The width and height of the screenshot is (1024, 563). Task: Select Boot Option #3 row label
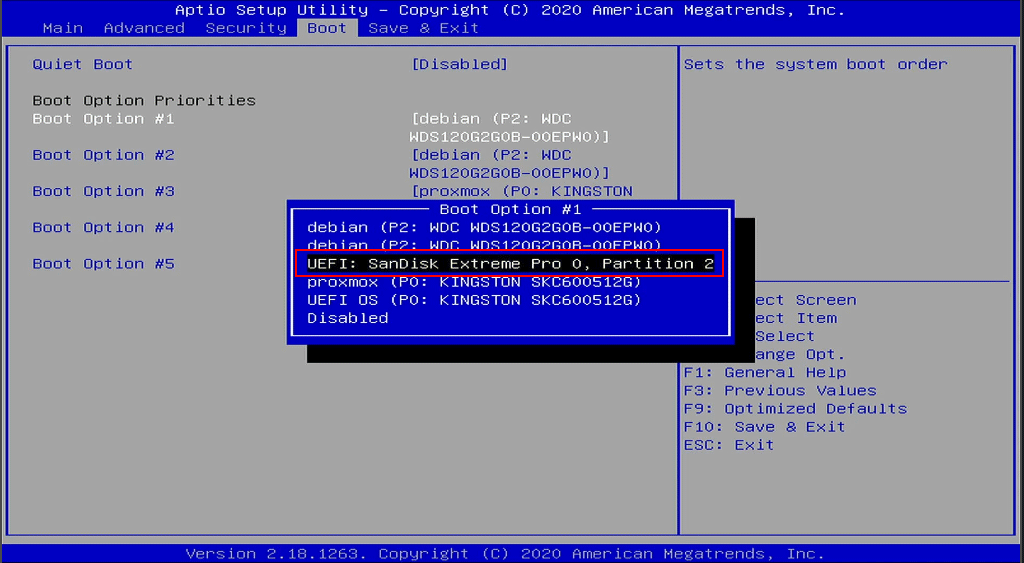coord(103,191)
